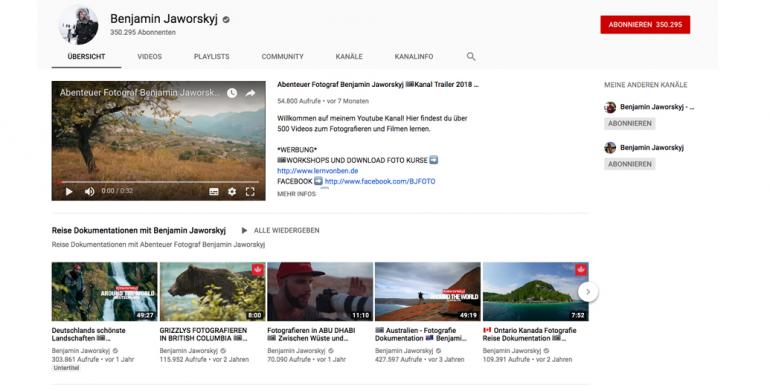770x391 pixels.
Task: Toggle subtitles on the trailer player
Action: point(214,192)
